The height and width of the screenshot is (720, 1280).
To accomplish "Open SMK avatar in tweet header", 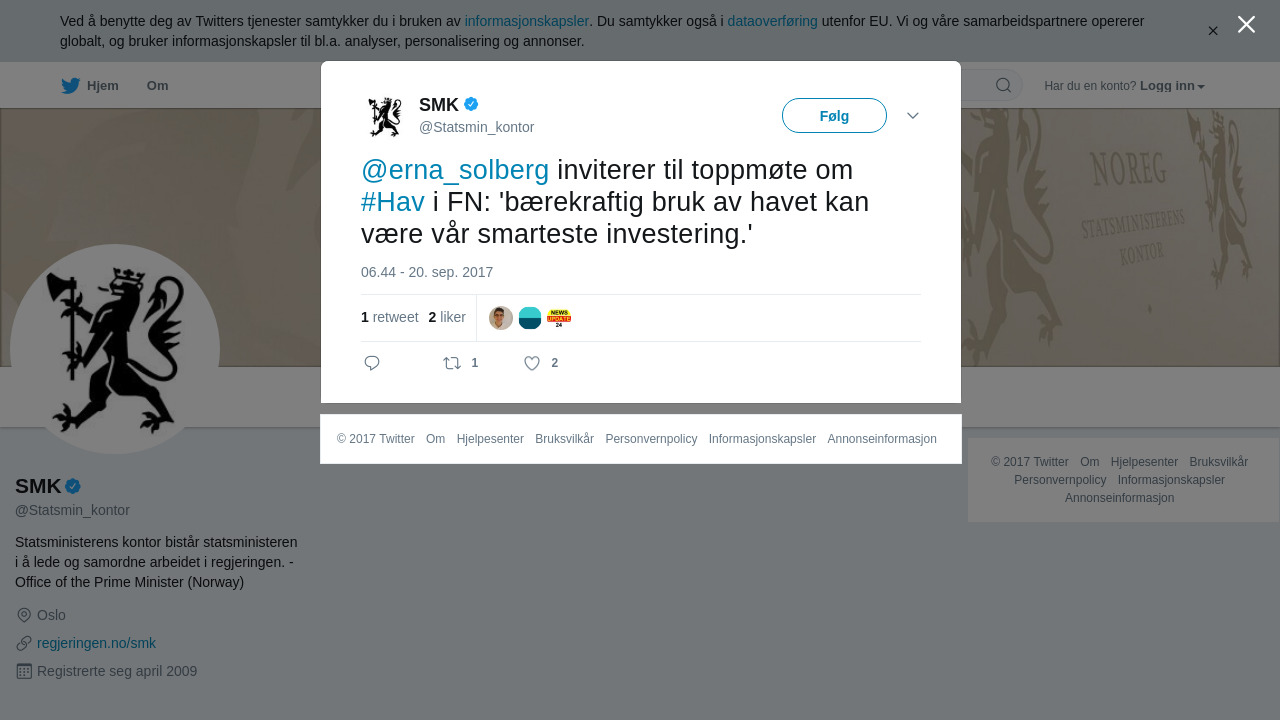I will (384, 116).
